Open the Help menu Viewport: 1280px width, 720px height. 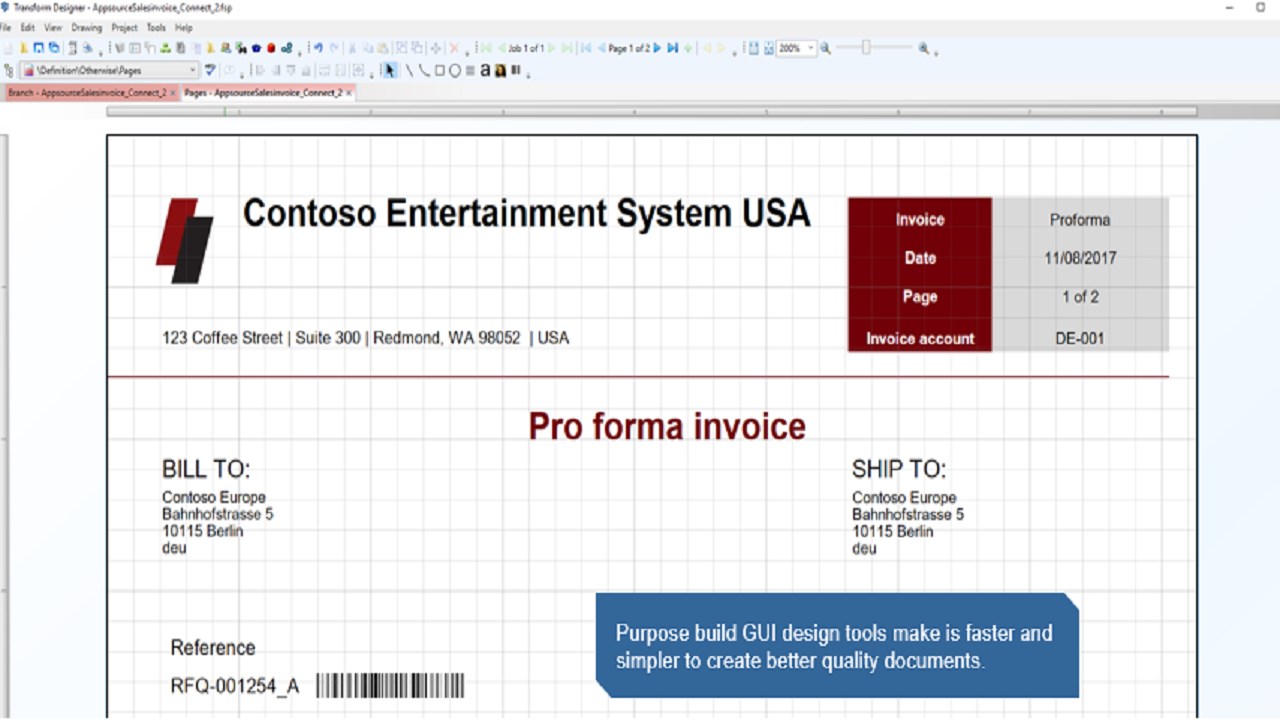(184, 28)
